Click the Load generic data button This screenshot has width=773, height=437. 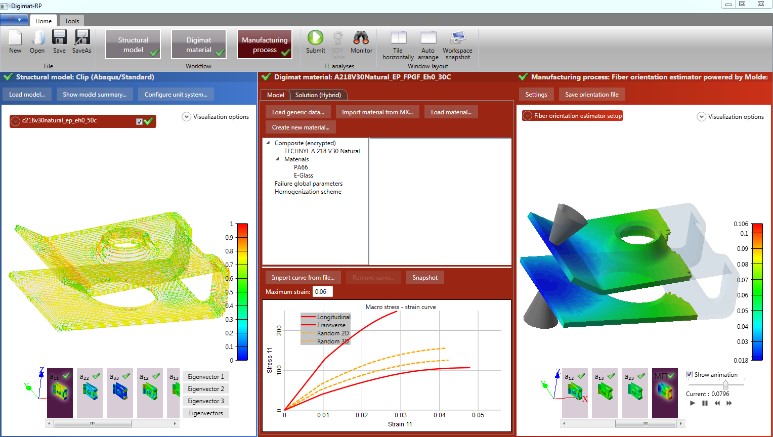tap(297, 113)
